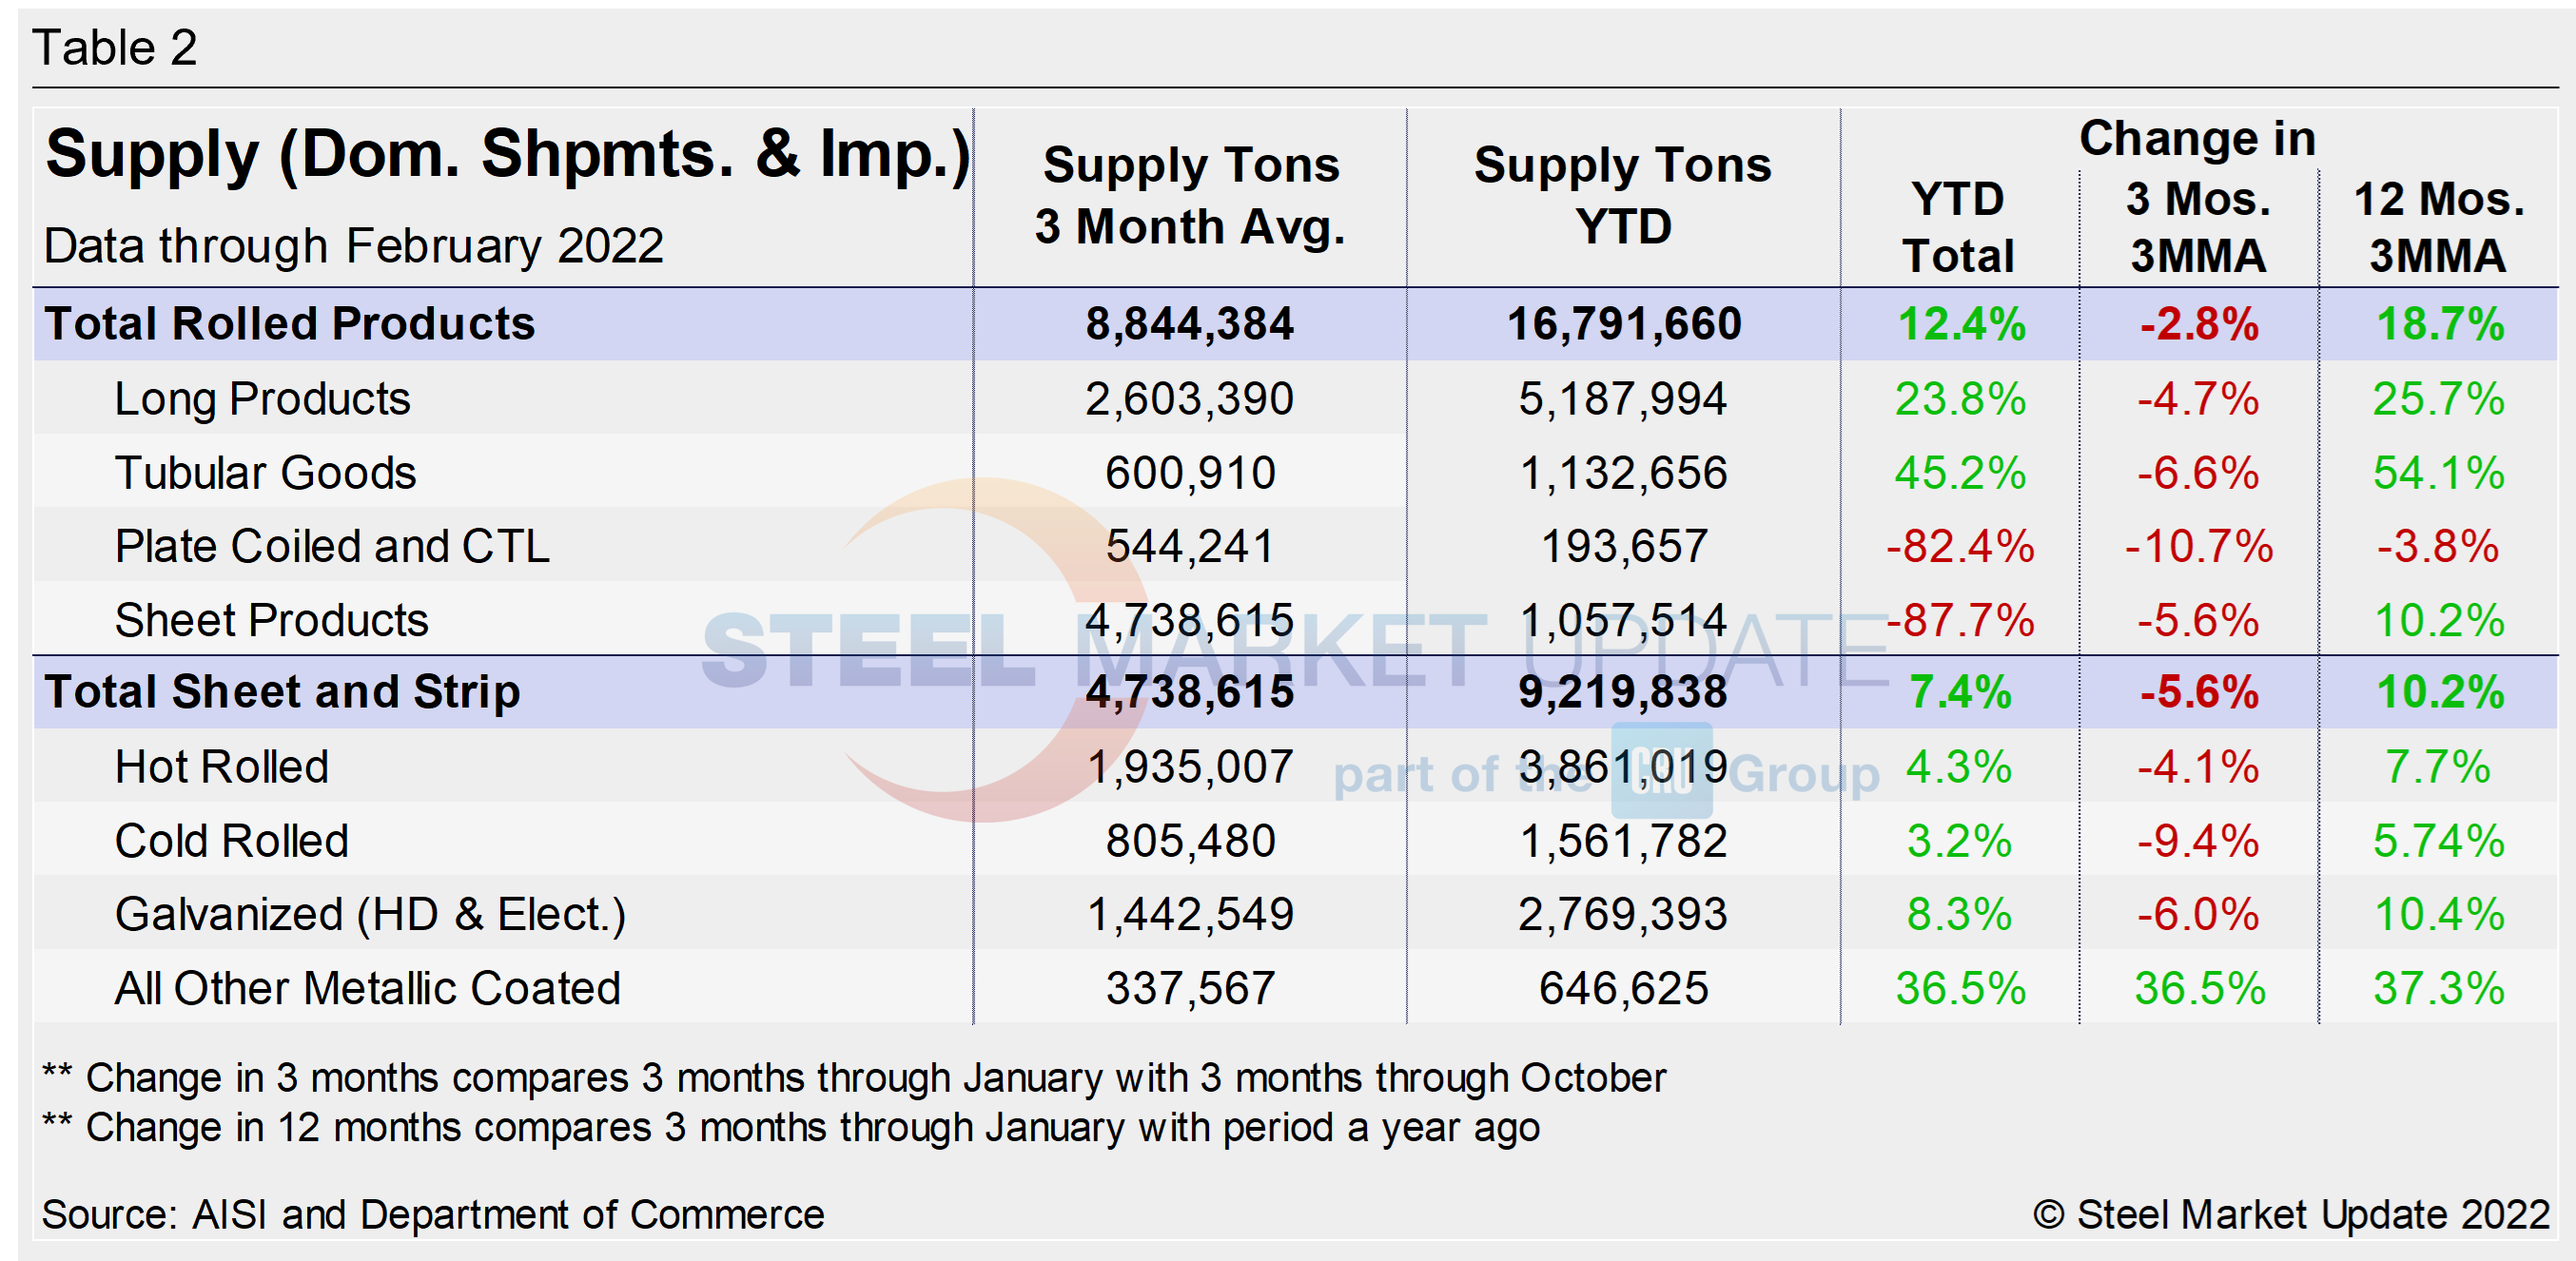This screenshot has height=1261, width=2576.
Task: Select the "Total Sheet and Strip" row label
Action: pyautogui.click(x=282, y=692)
